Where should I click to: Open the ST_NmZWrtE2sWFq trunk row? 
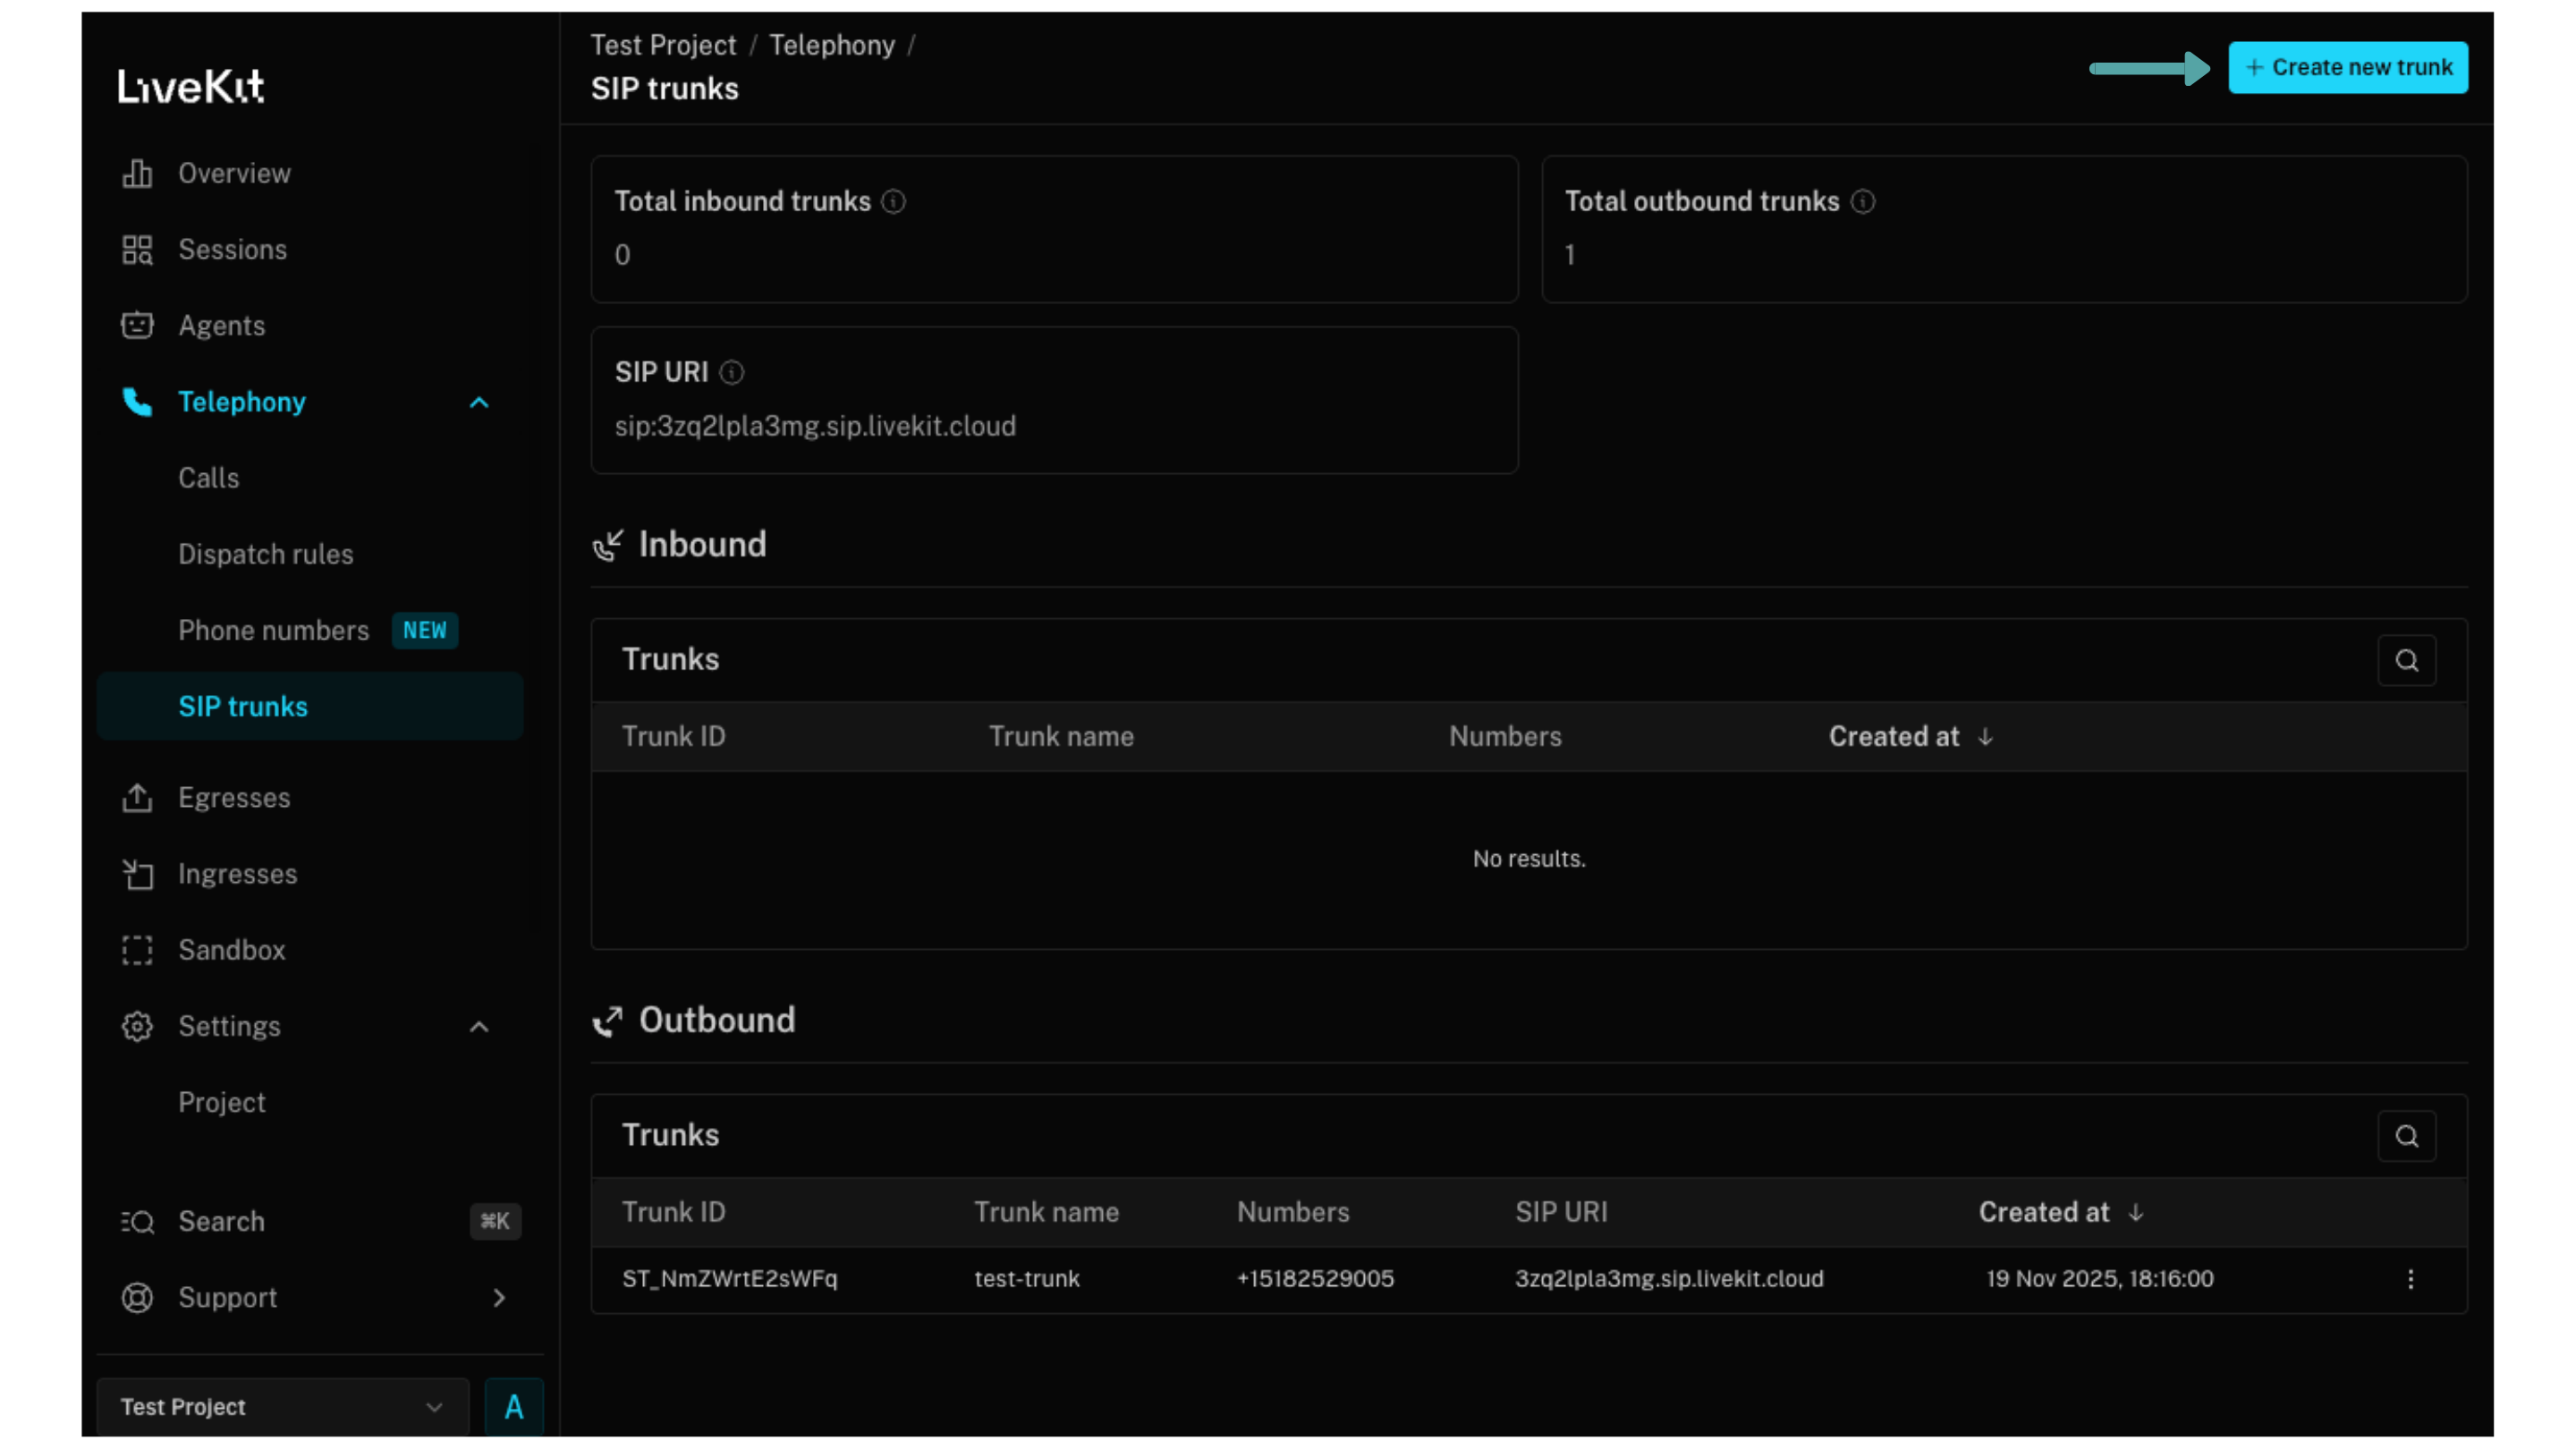coord(729,1279)
